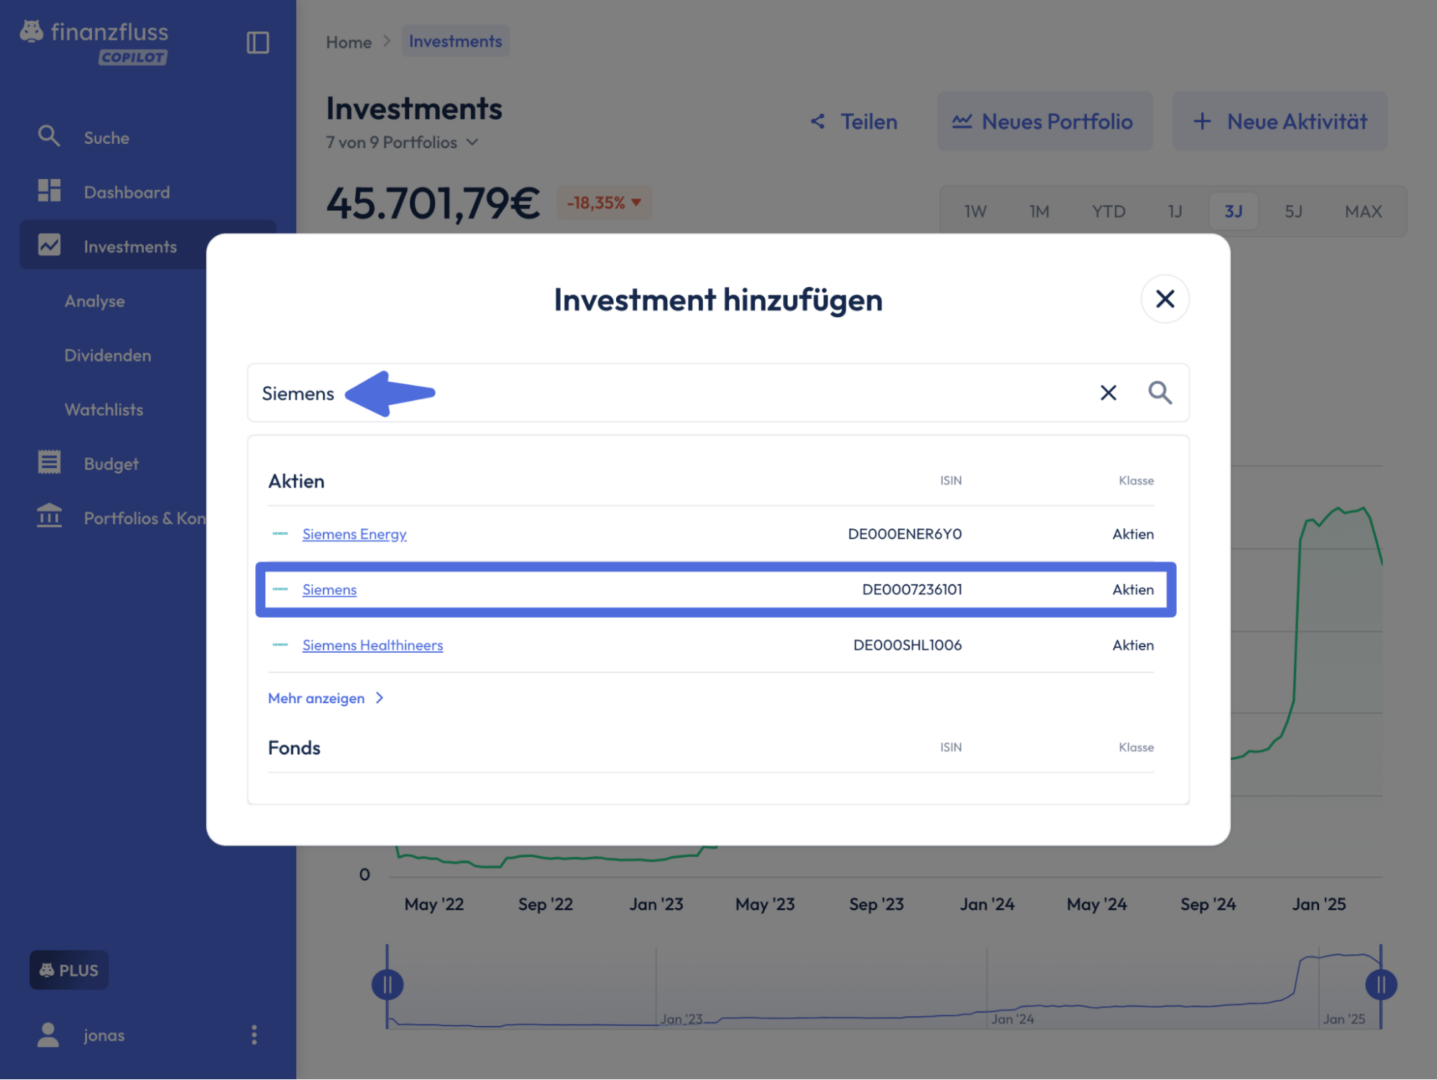Open the Dividenden sidebar item
The height and width of the screenshot is (1080, 1437).
(x=108, y=355)
